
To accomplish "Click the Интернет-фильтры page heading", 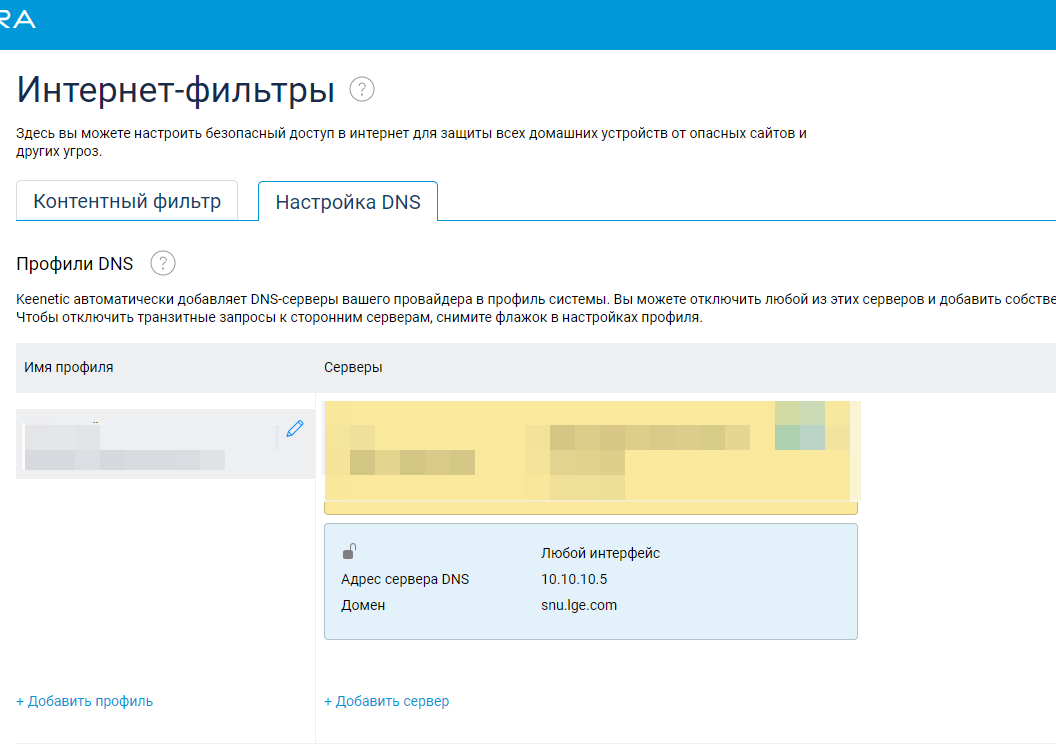I will [x=176, y=91].
